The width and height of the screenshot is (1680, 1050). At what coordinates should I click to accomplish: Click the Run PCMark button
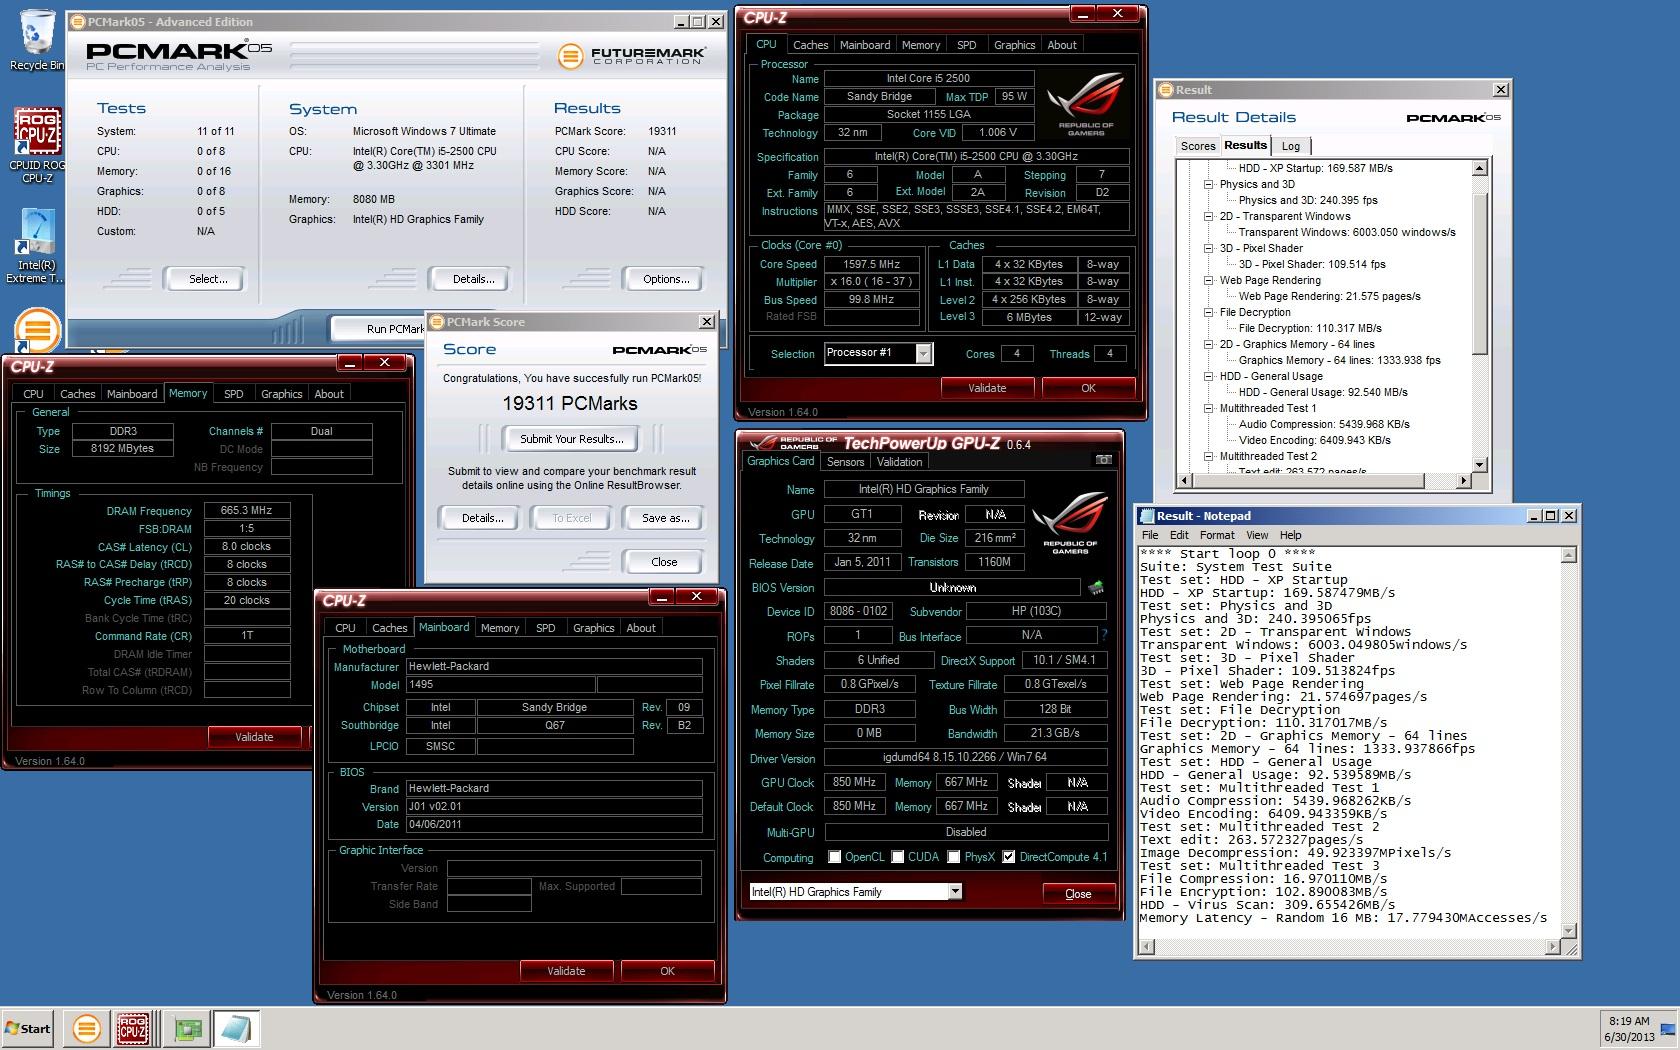pos(378,328)
